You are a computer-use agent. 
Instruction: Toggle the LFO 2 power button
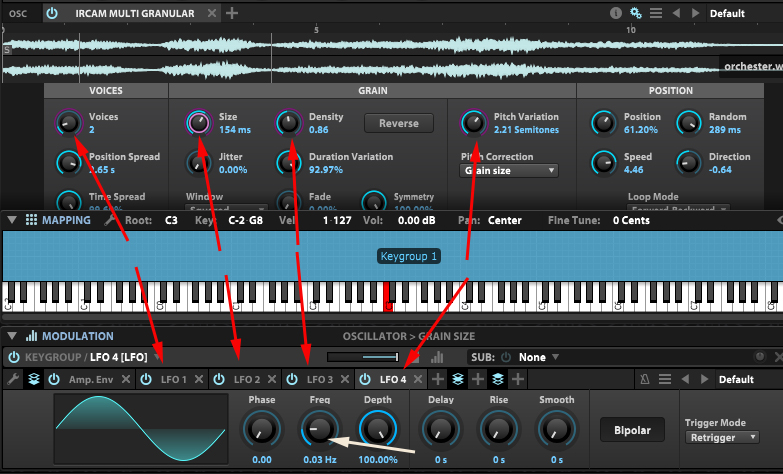tap(219, 380)
